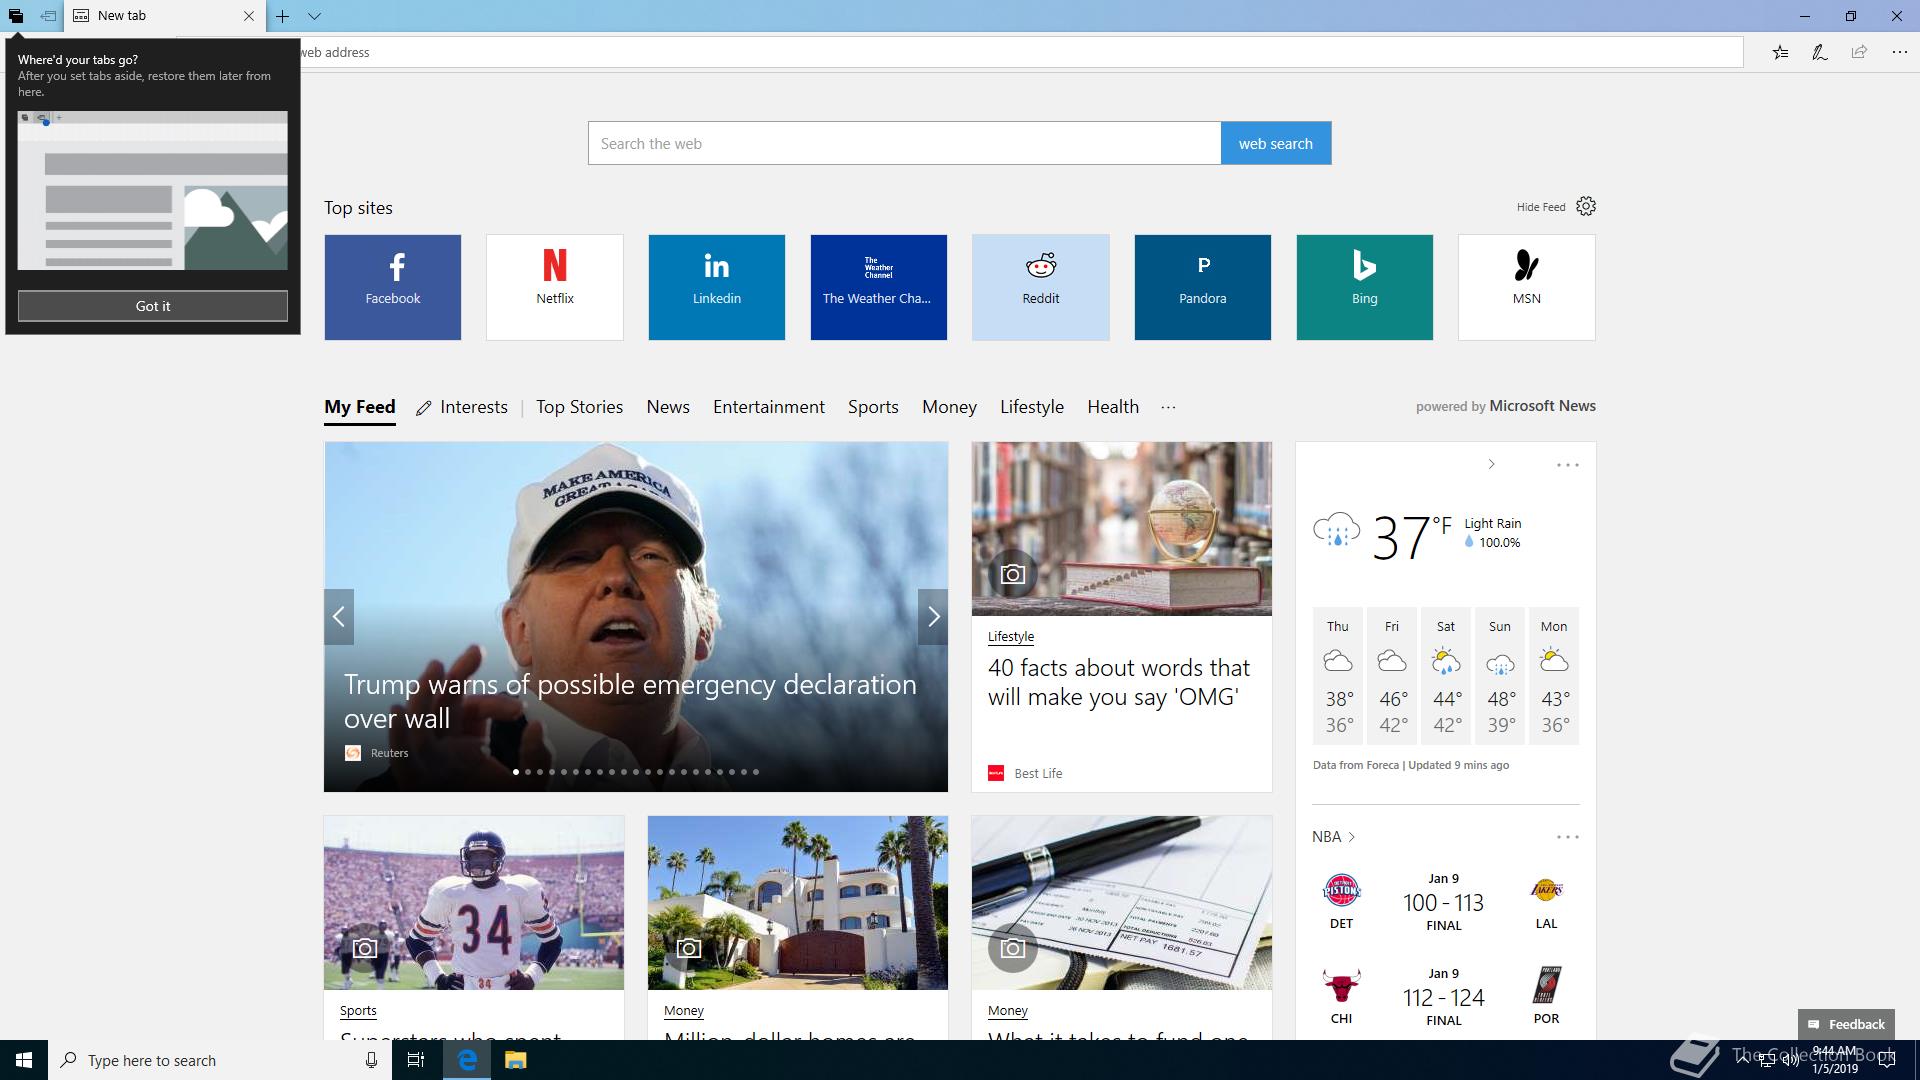Click the Lakers logo
The height and width of the screenshot is (1080, 1920).
(x=1546, y=890)
